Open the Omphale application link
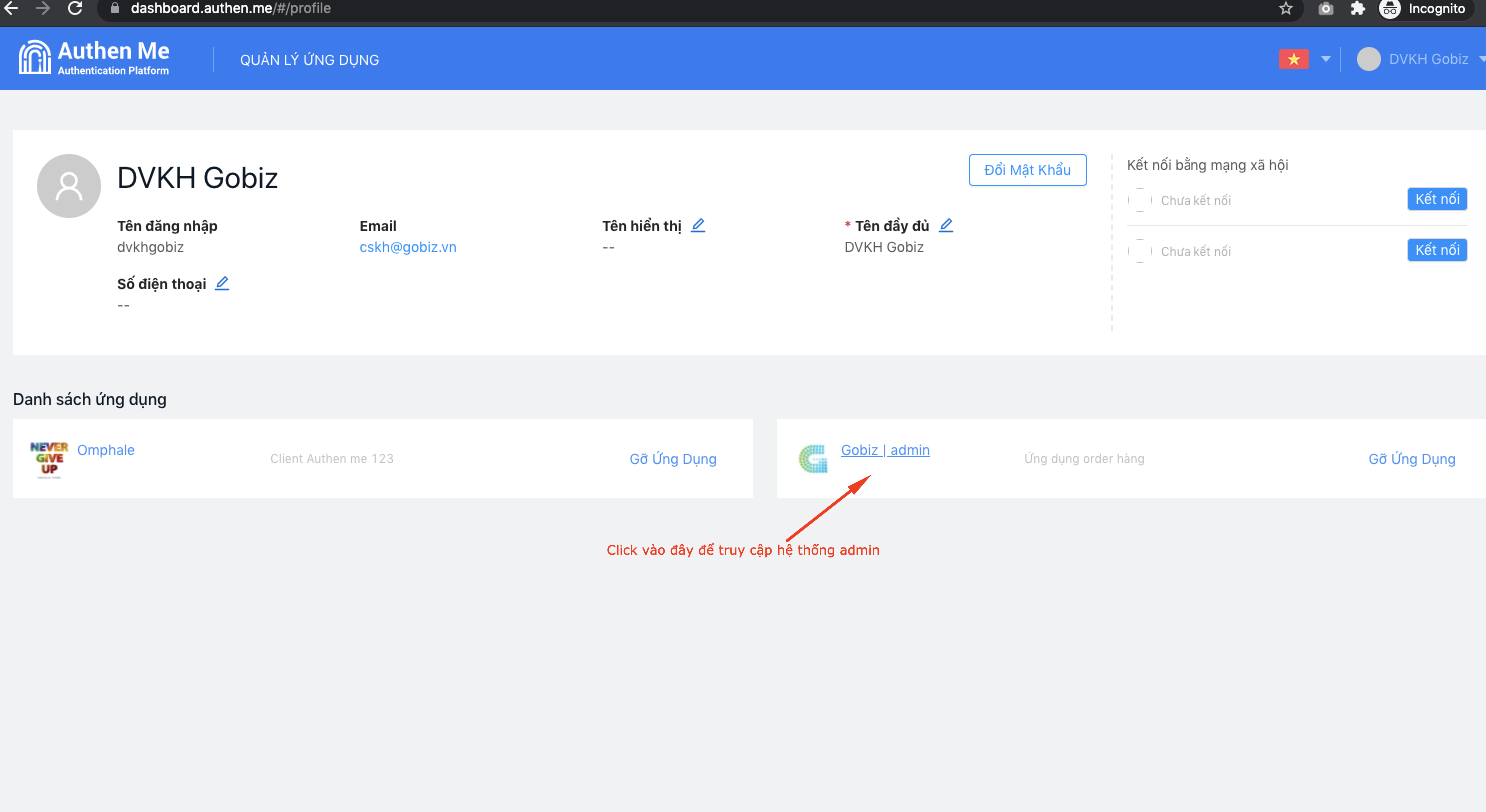This screenshot has width=1486, height=812. click(106, 450)
